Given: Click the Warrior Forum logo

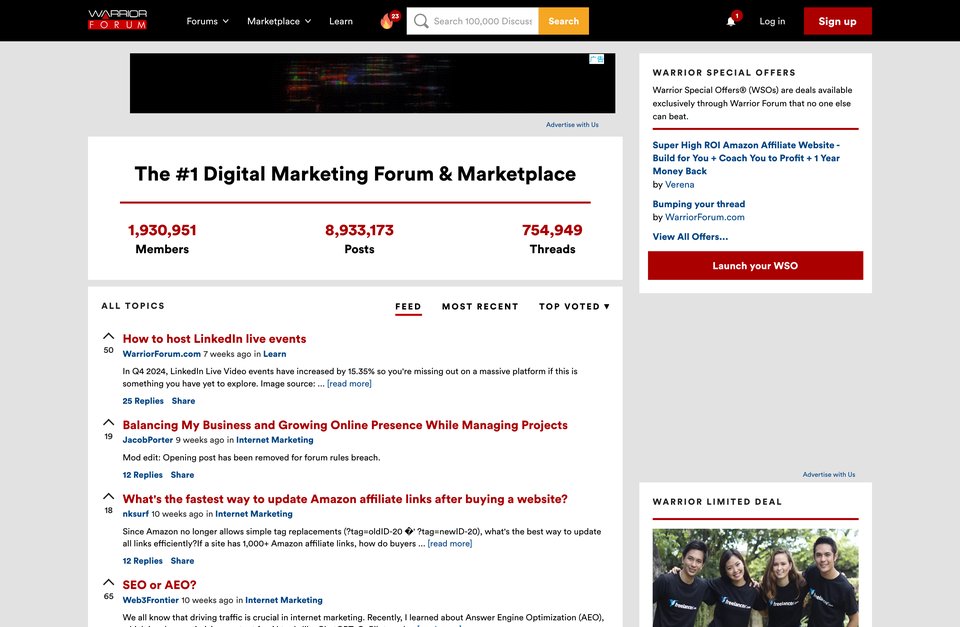Looking at the screenshot, I should coord(118,20).
